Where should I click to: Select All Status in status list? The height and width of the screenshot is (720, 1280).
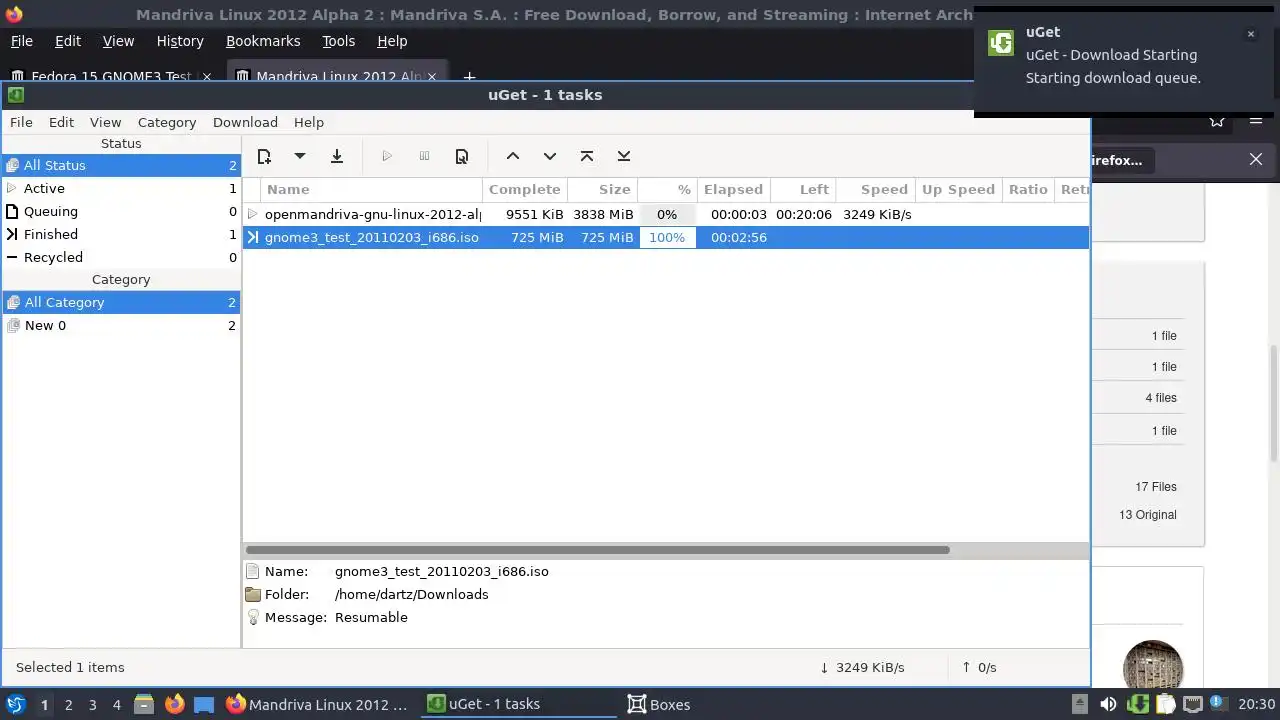tap(121, 165)
